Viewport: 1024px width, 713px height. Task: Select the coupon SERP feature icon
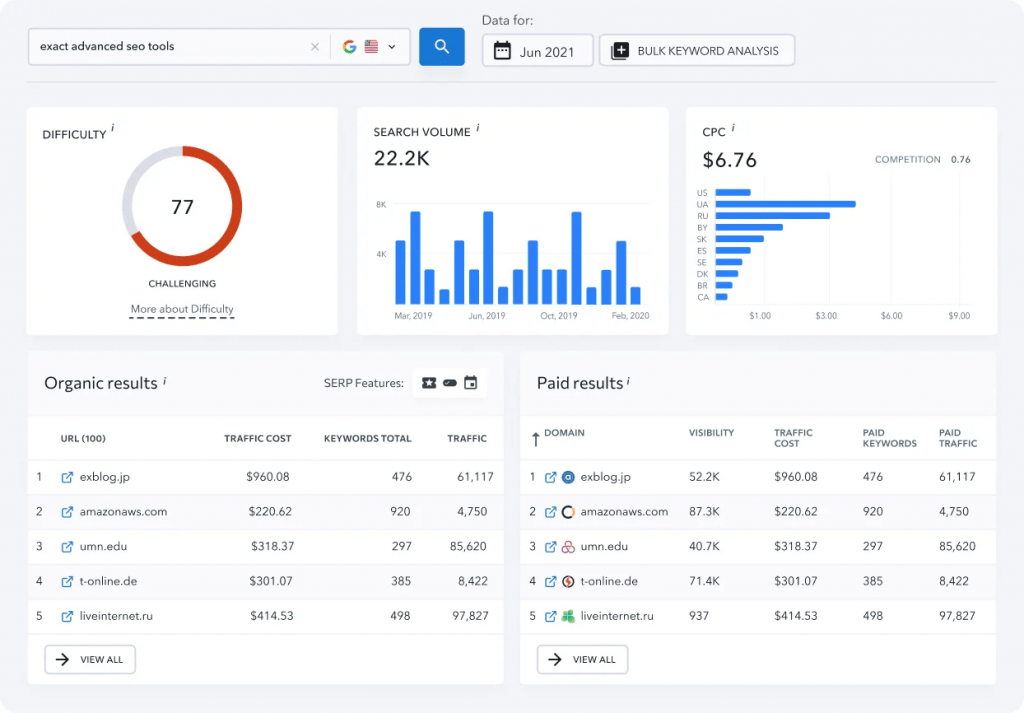(x=429, y=382)
